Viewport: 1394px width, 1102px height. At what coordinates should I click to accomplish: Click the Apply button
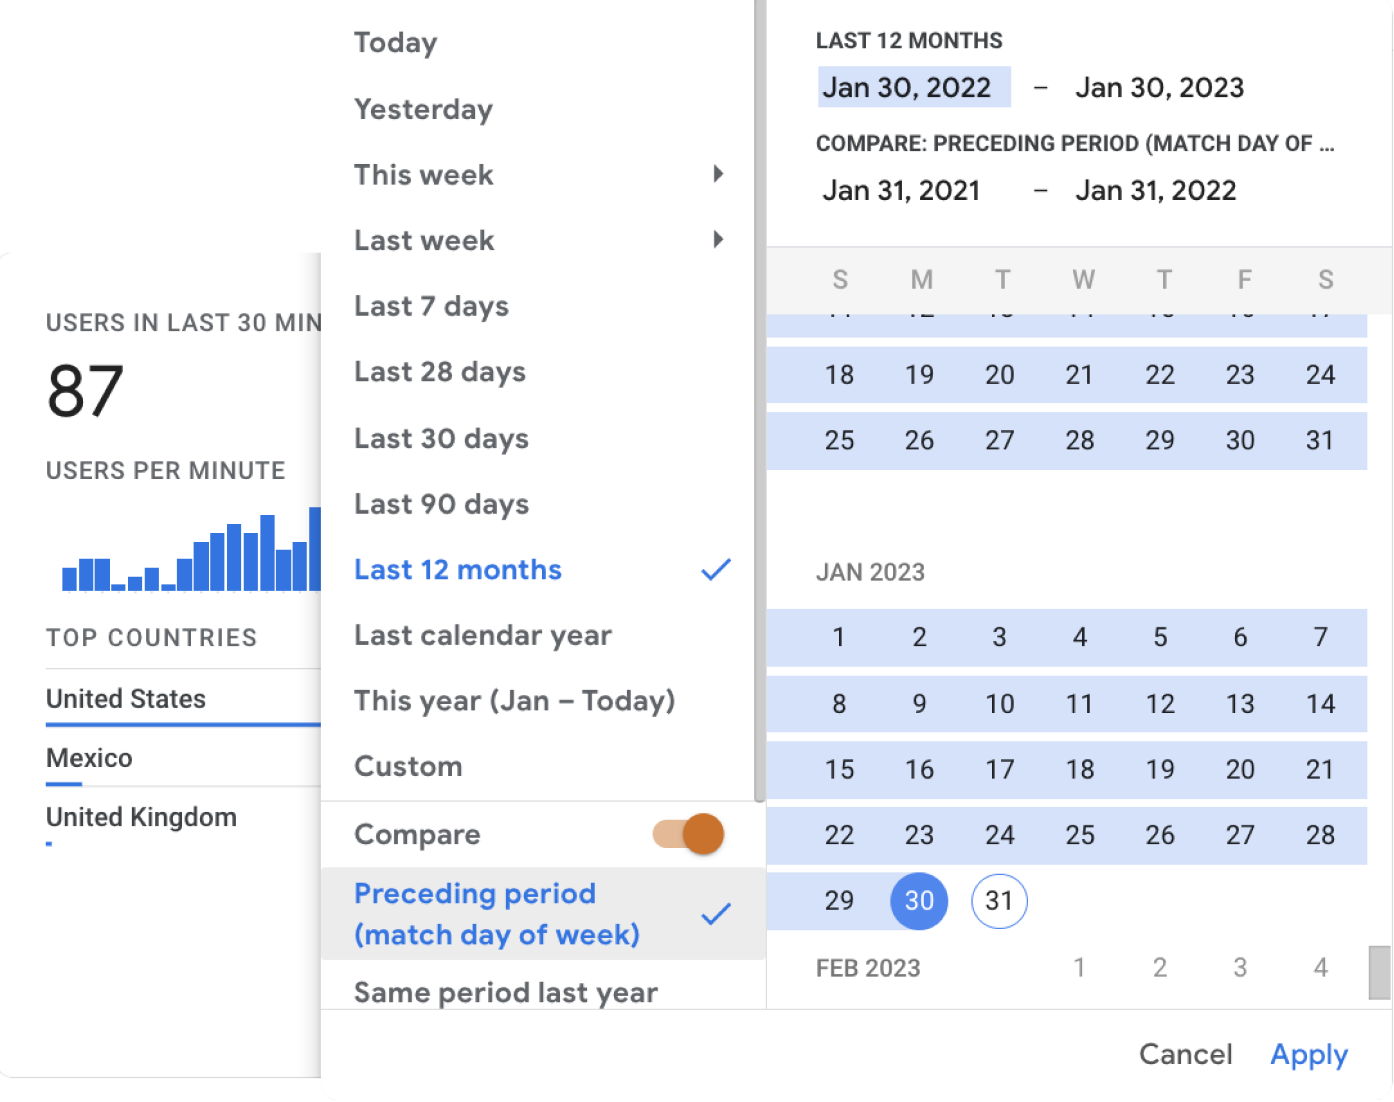pyautogui.click(x=1309, y=1054)
